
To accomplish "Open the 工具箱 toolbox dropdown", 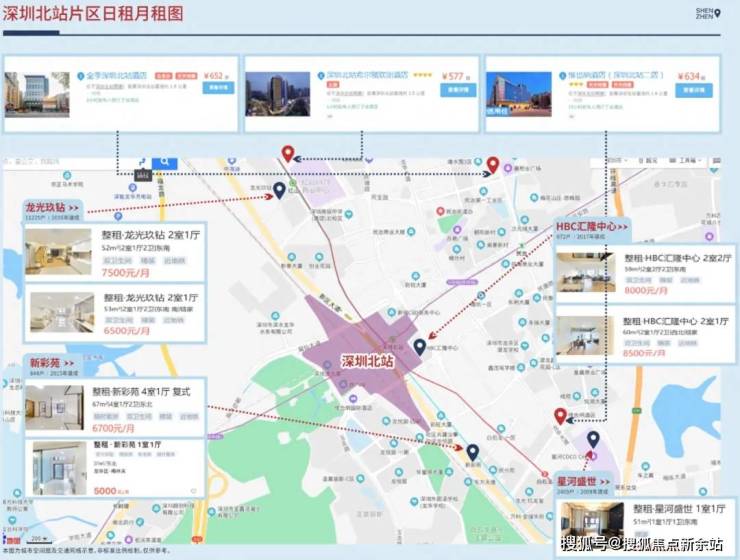I will click(x=685, y=161).
